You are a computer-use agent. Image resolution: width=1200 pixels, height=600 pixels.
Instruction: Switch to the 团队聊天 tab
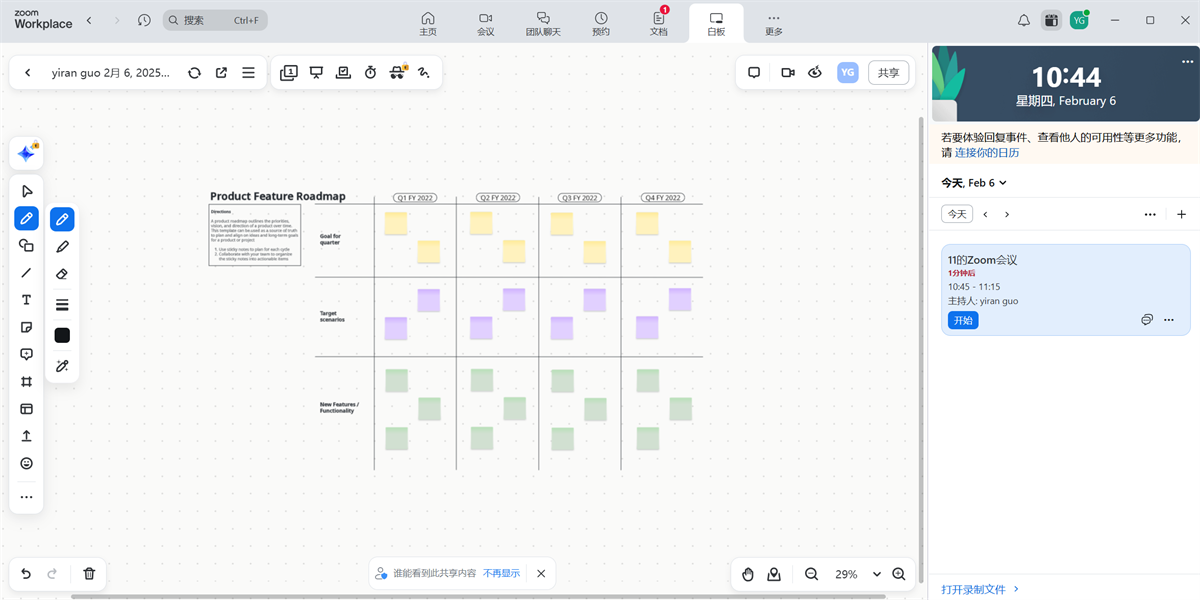[x=543, y=22]
